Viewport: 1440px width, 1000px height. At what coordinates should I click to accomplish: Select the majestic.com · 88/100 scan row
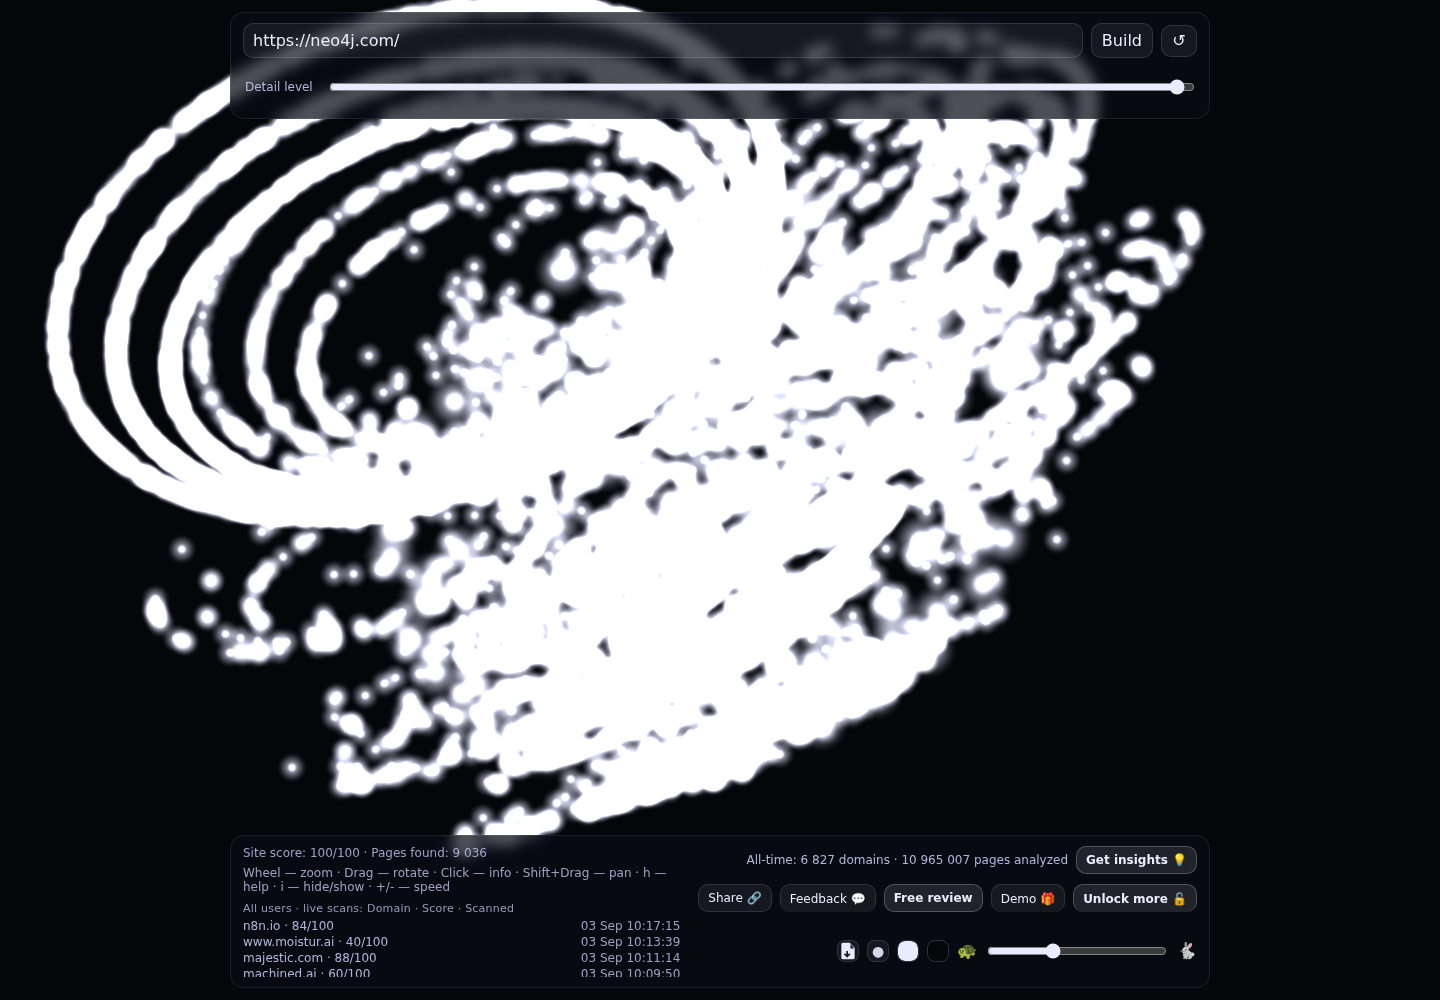(x=461, y=958)
